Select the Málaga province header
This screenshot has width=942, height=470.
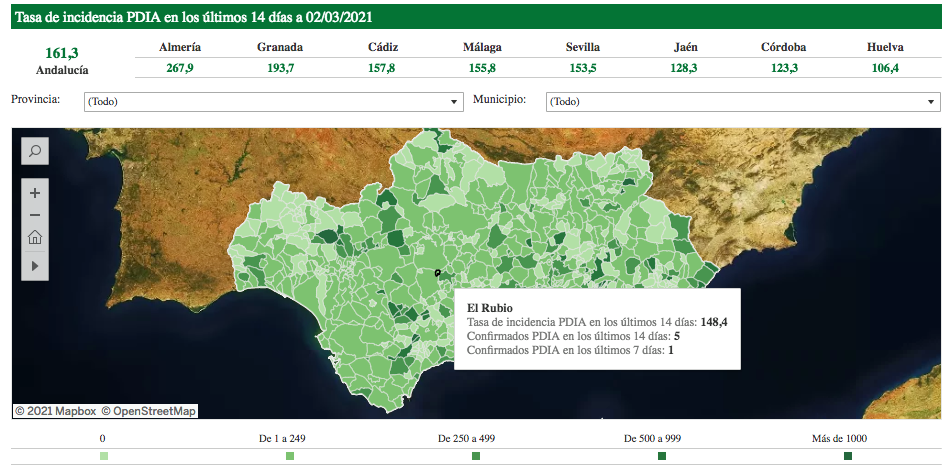click(482, 47)
